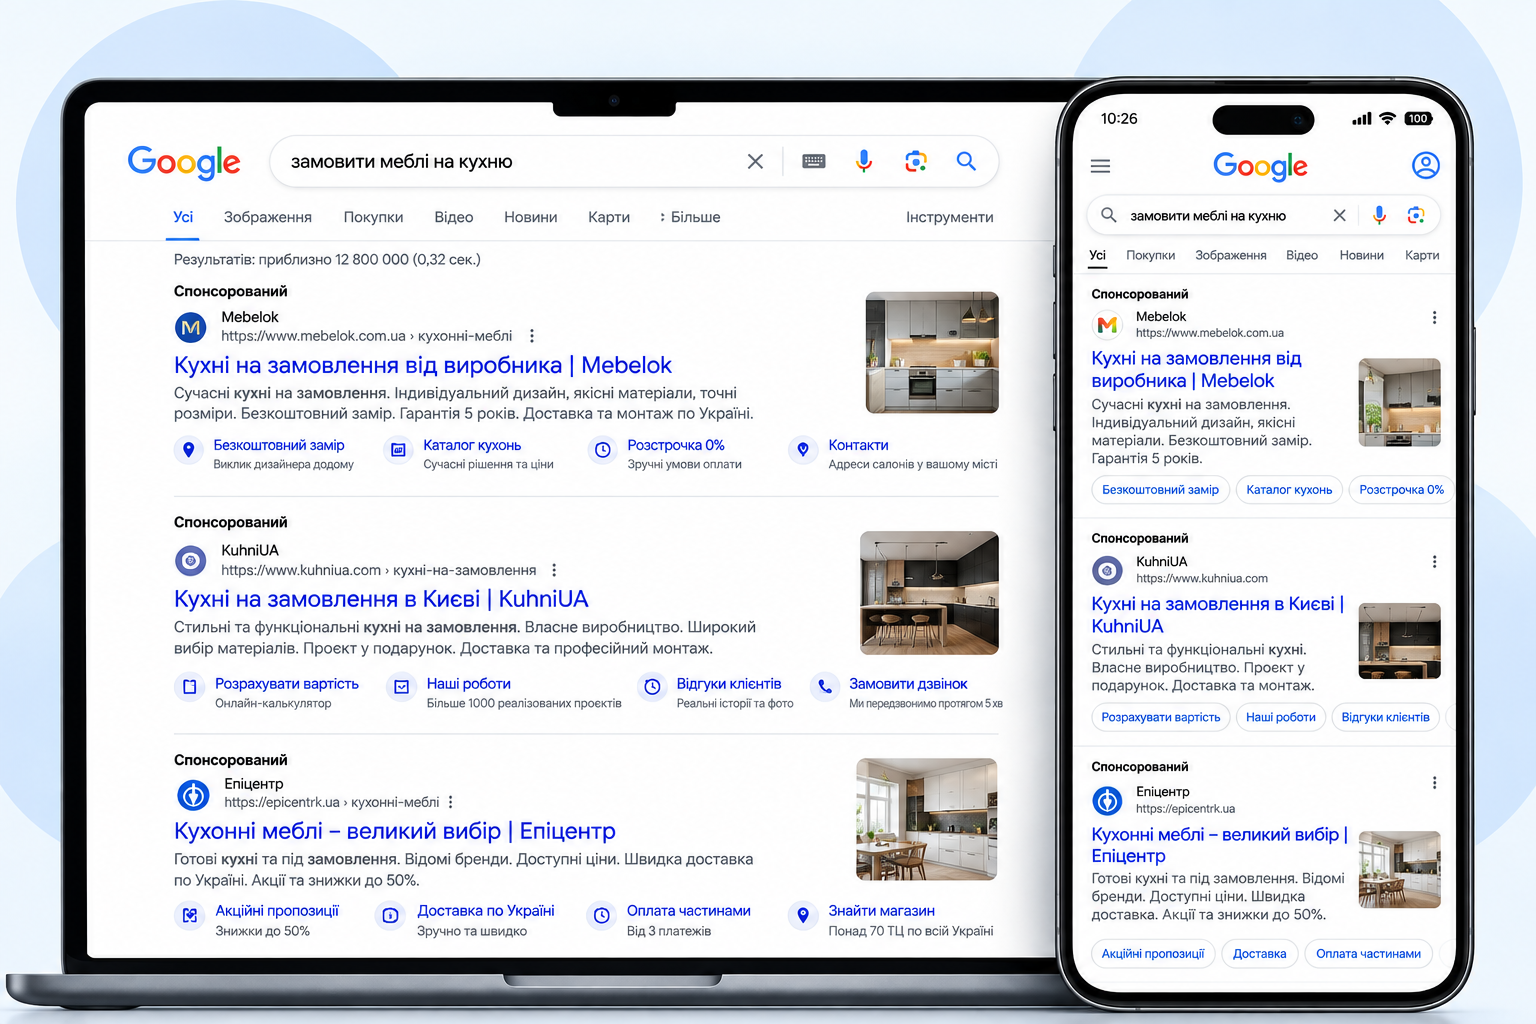Open the Наші роботи sitelink on laptop
The width and height of the screenshot is (1536, 1024).
click(469, 684)
